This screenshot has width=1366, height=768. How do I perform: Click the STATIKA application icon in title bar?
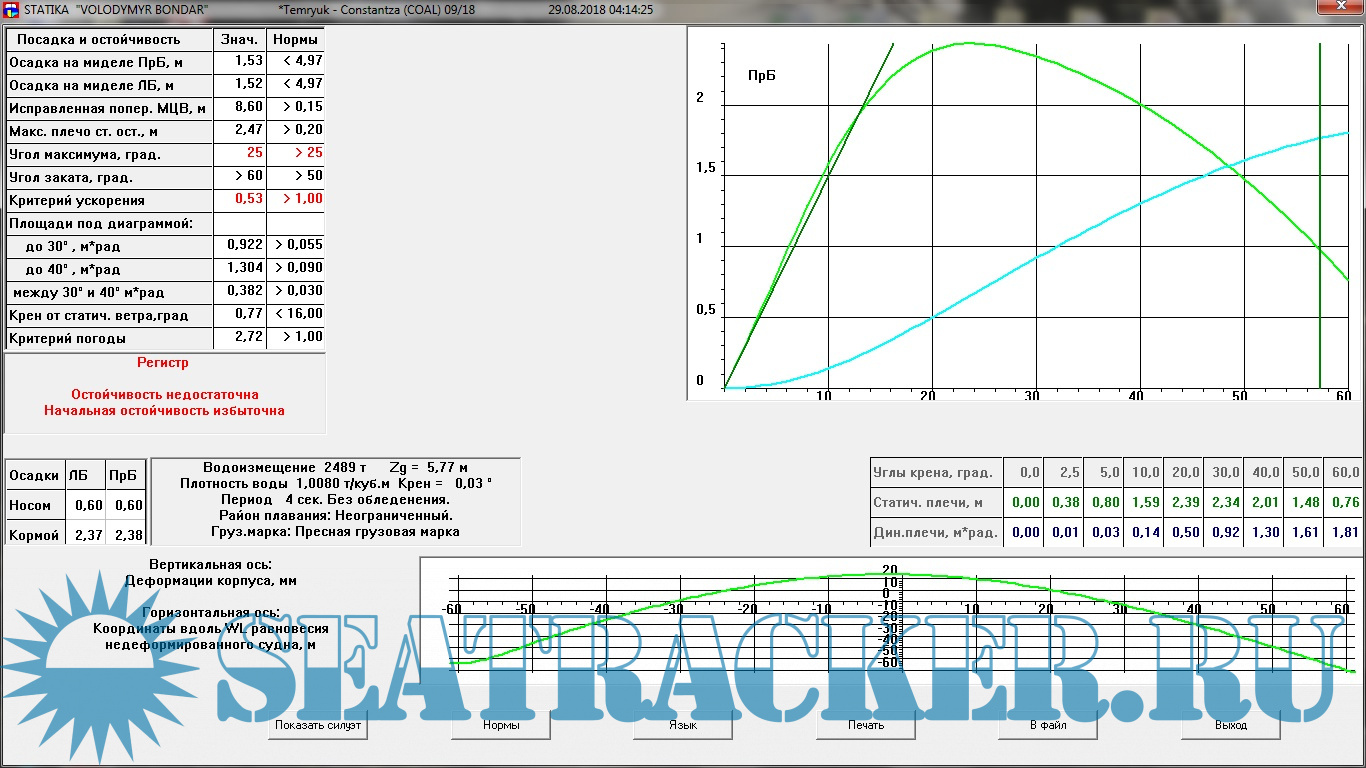click(12, 9)
